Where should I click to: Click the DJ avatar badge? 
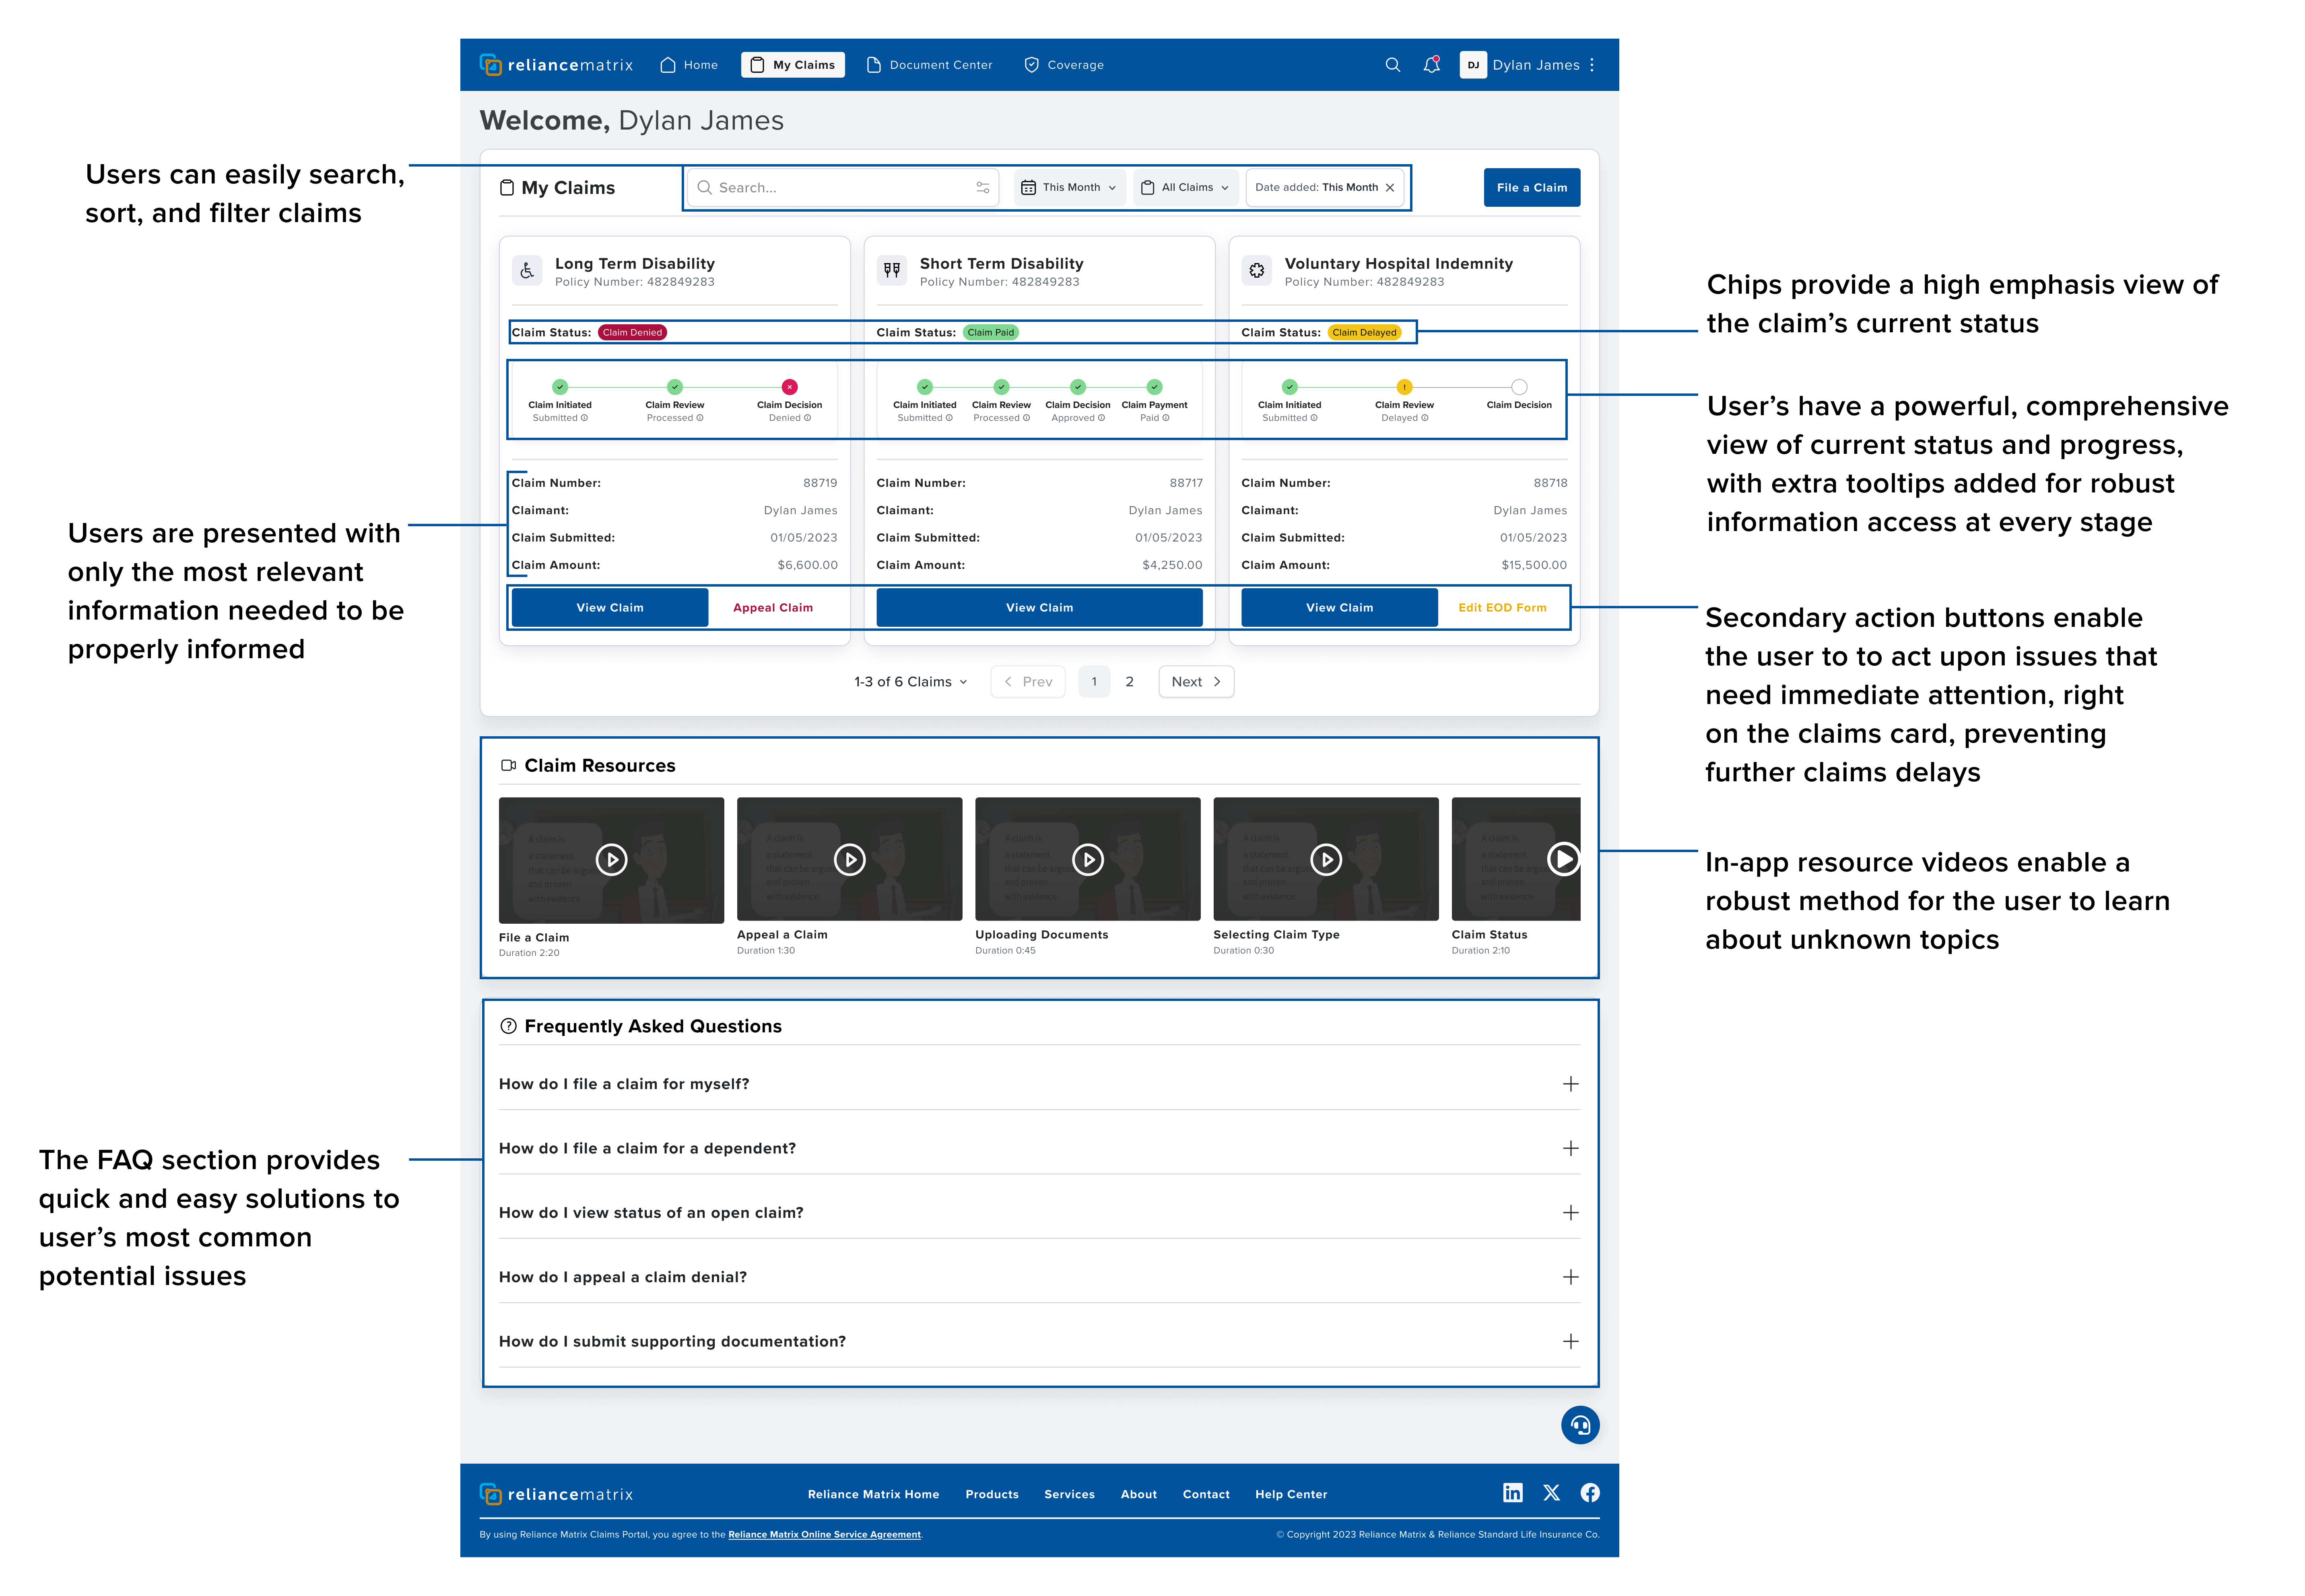click(1472, 65)
